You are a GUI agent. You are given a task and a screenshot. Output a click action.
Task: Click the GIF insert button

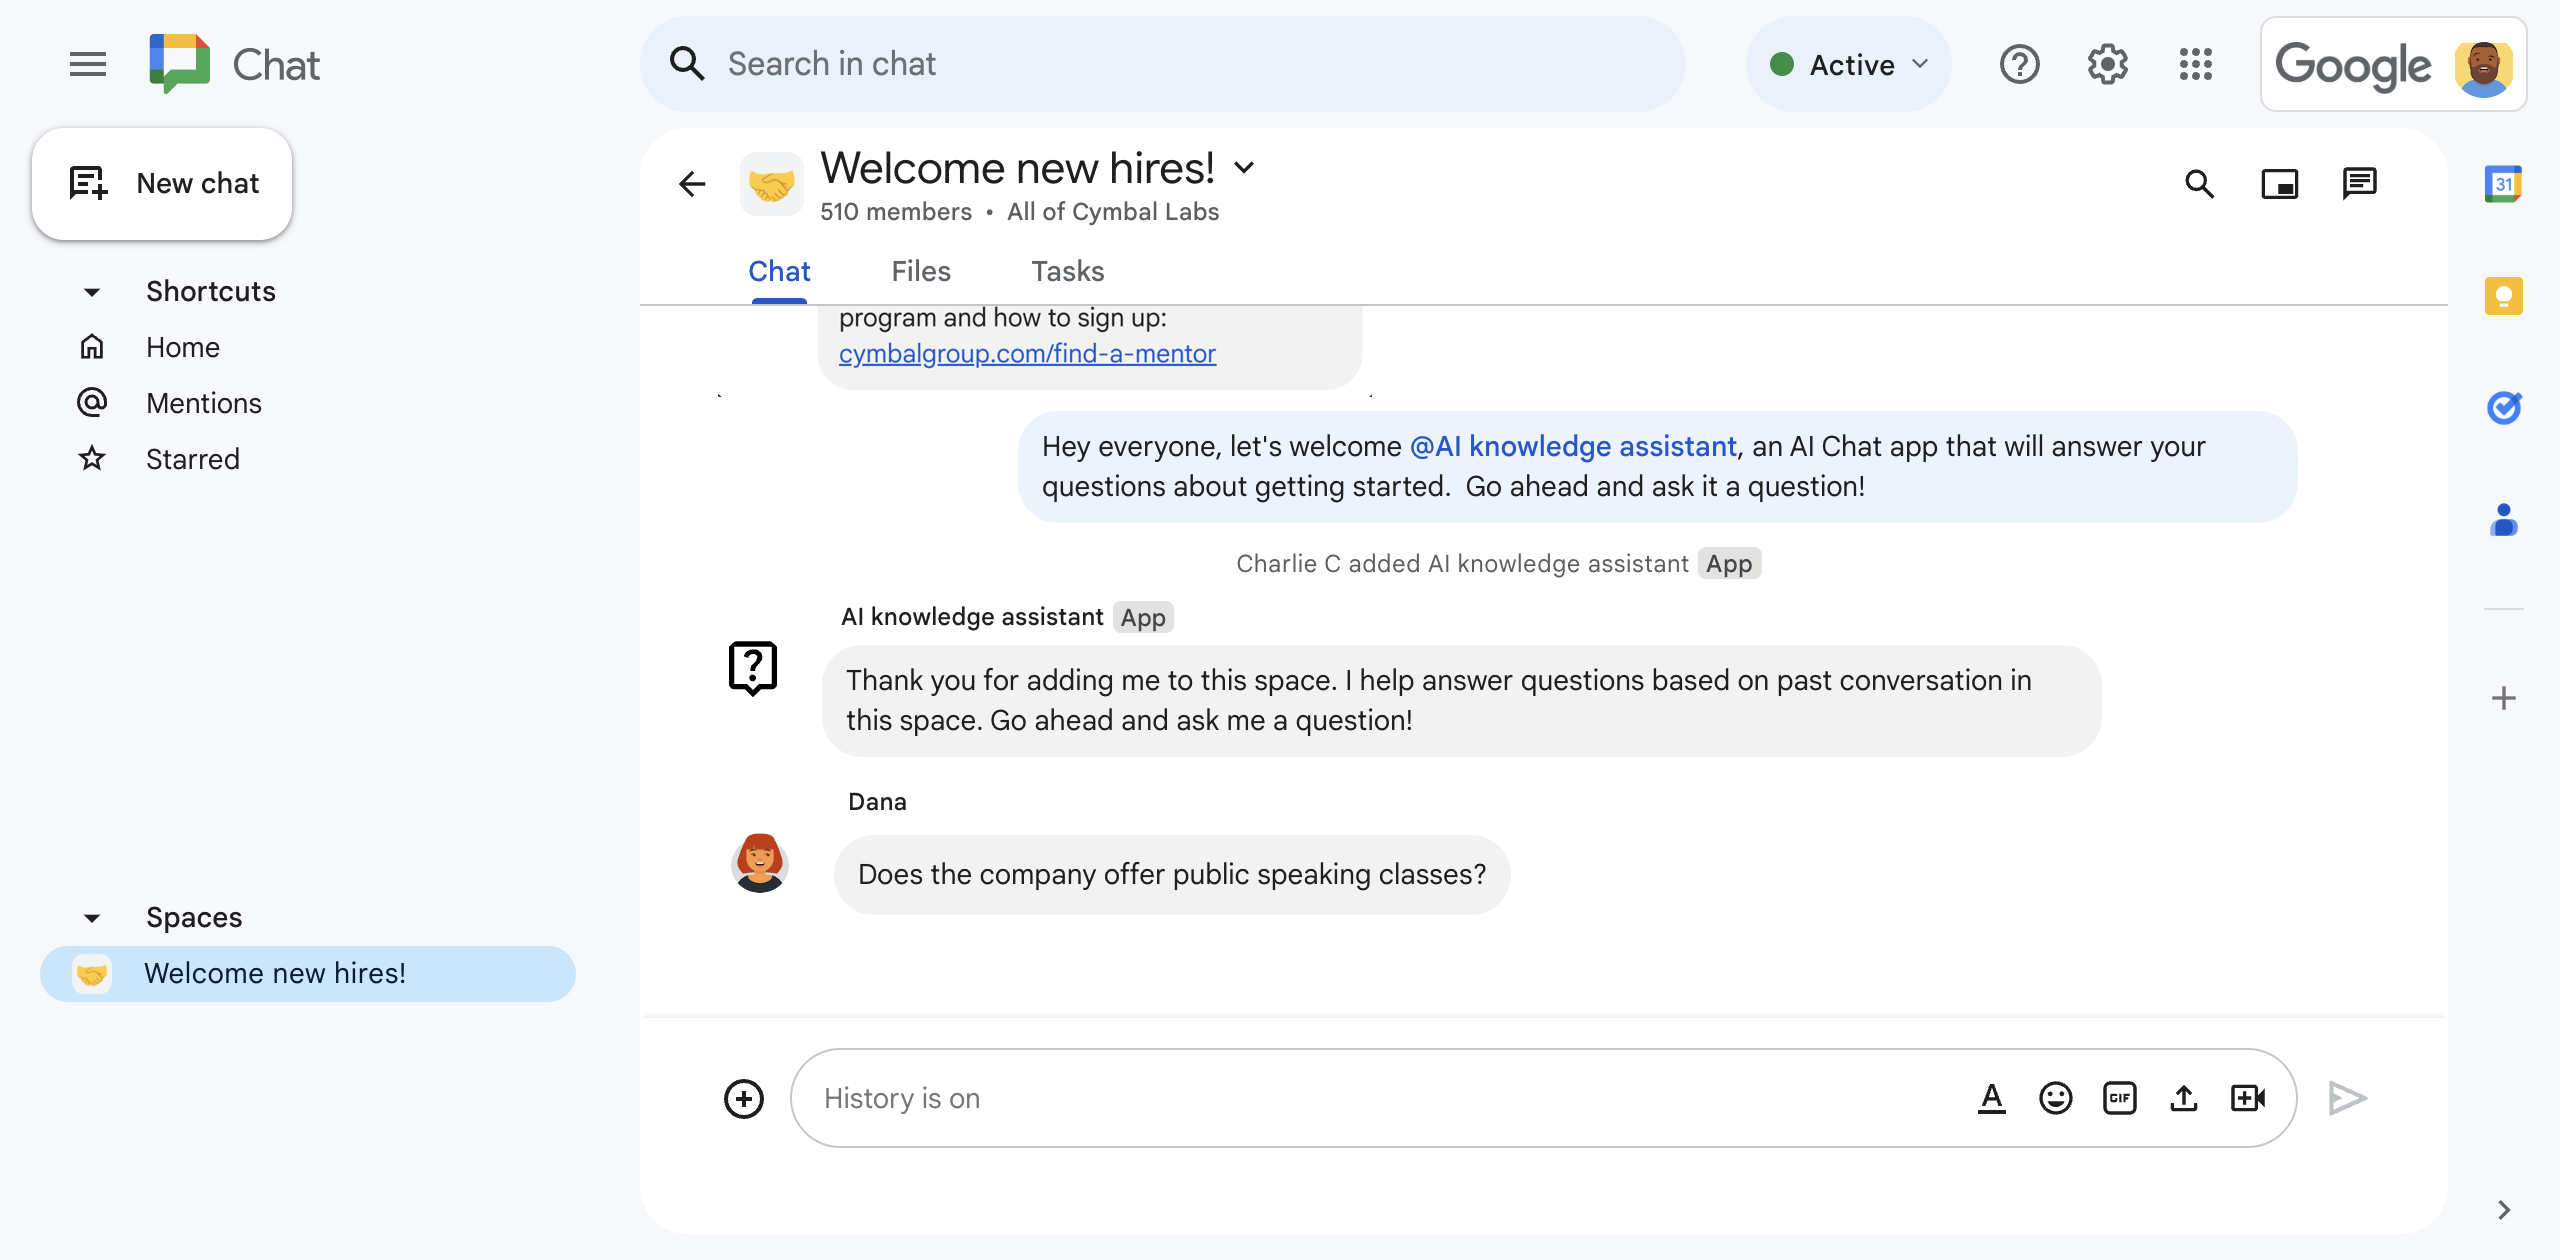coord(2119,1097)
